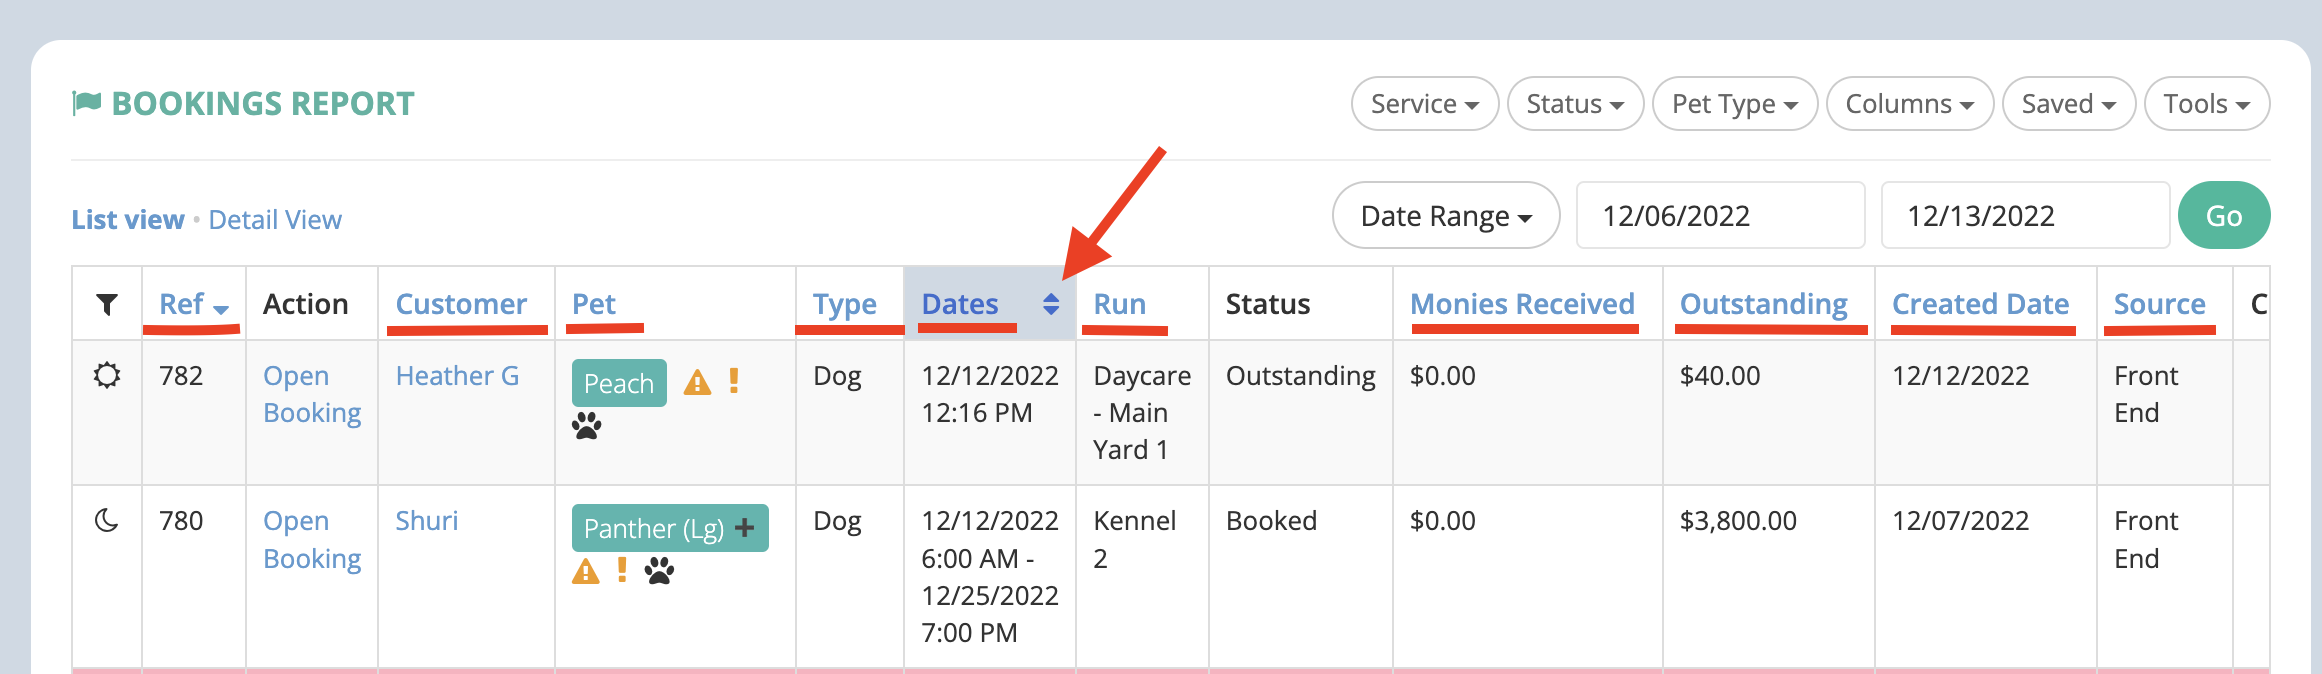Click ref number 782
This screenshot has height=674, width=2322.
[181, 376]
